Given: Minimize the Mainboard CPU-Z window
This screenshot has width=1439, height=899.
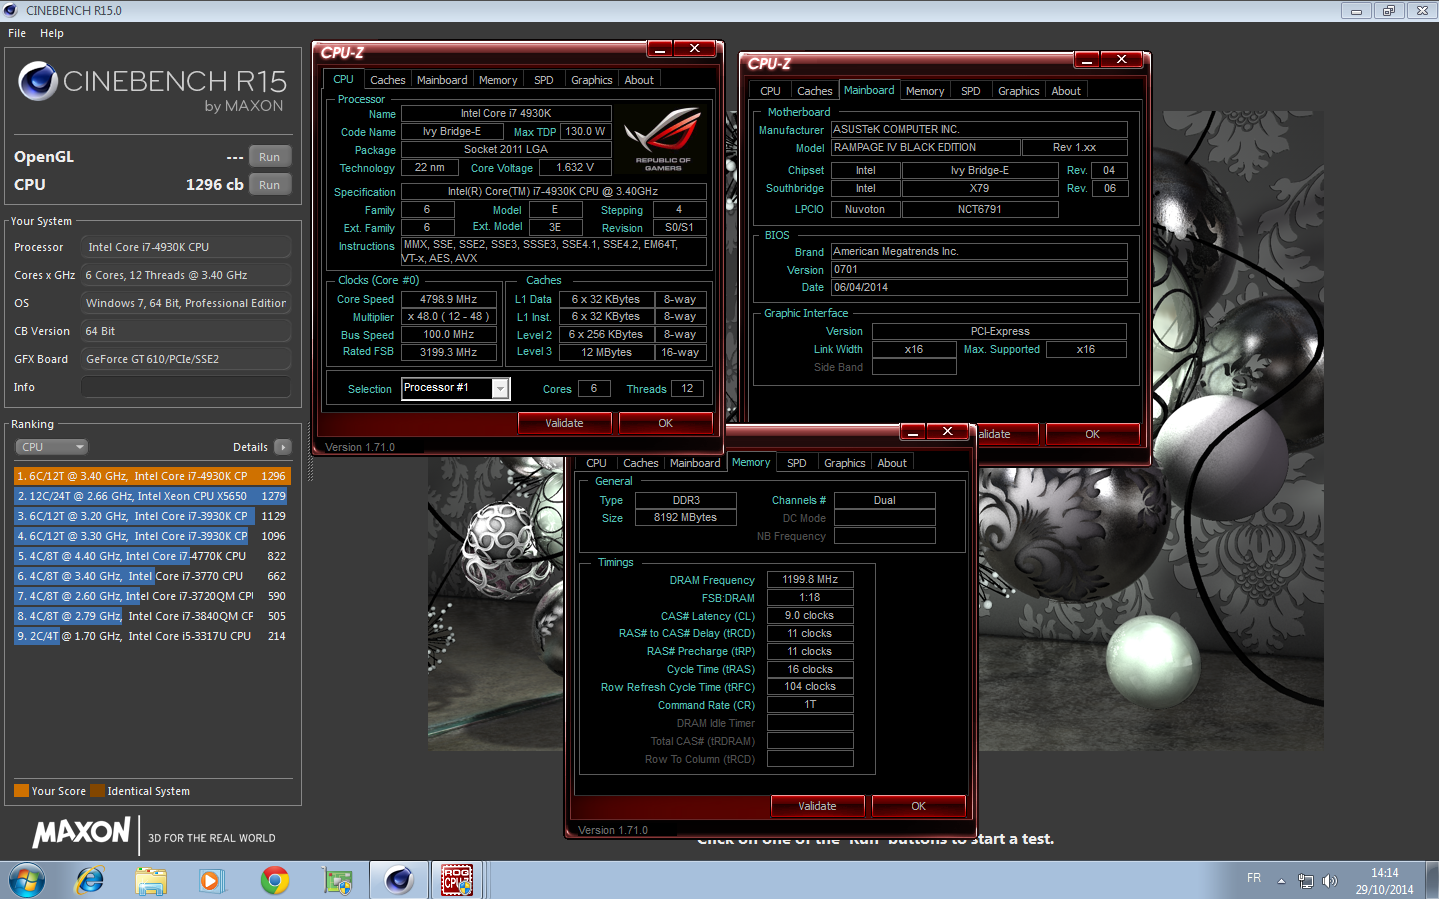Looking at the screenshot, I should (1087, 59).
